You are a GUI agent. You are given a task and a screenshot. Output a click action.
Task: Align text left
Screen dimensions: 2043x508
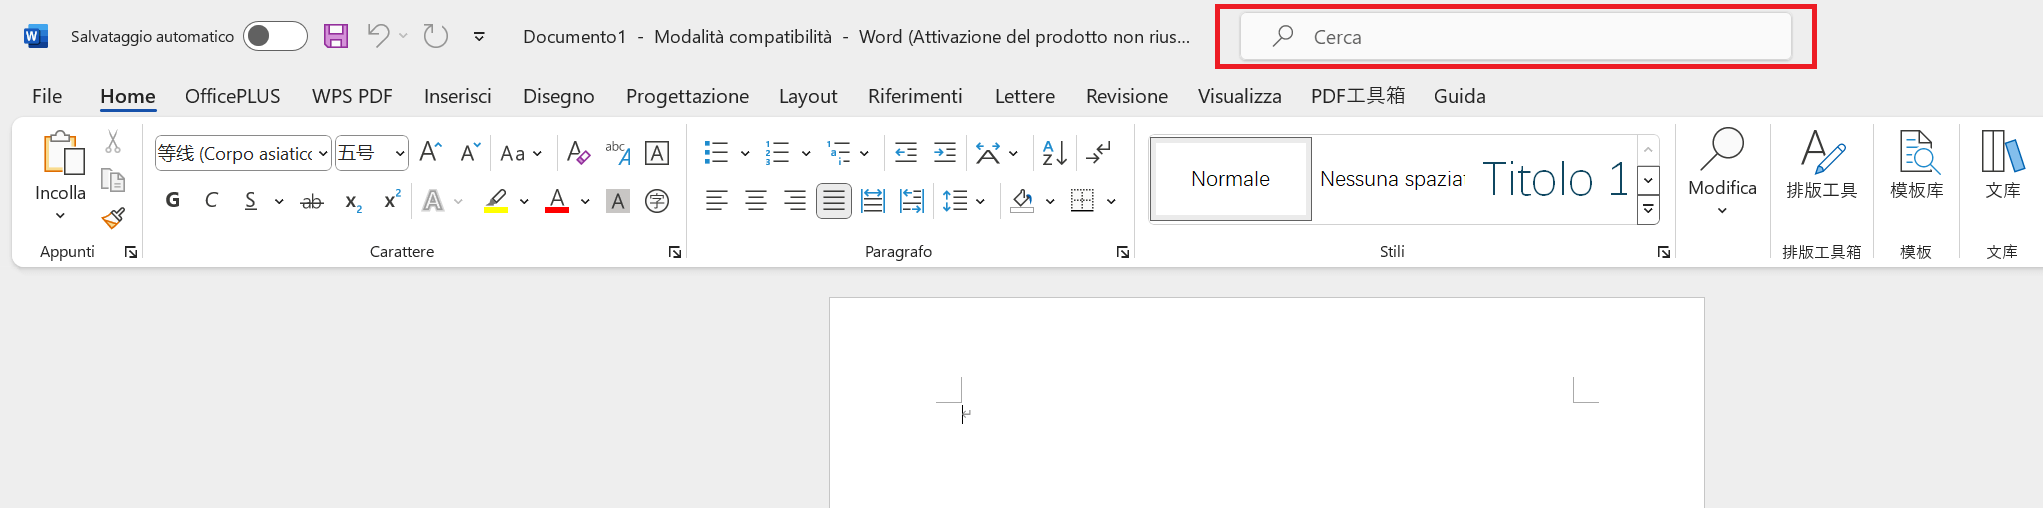click(716, 201)
